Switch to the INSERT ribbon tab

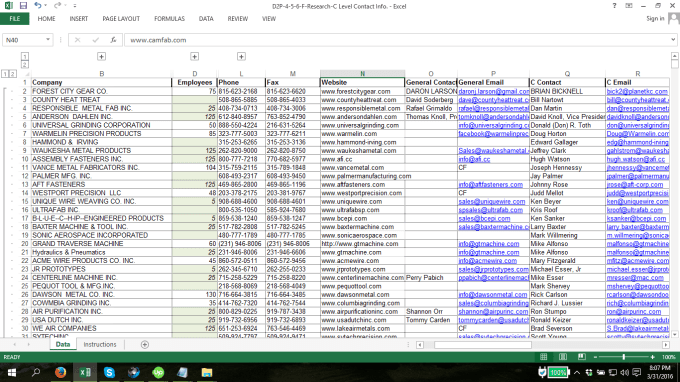pyautogui.click(x=78, y=19)
